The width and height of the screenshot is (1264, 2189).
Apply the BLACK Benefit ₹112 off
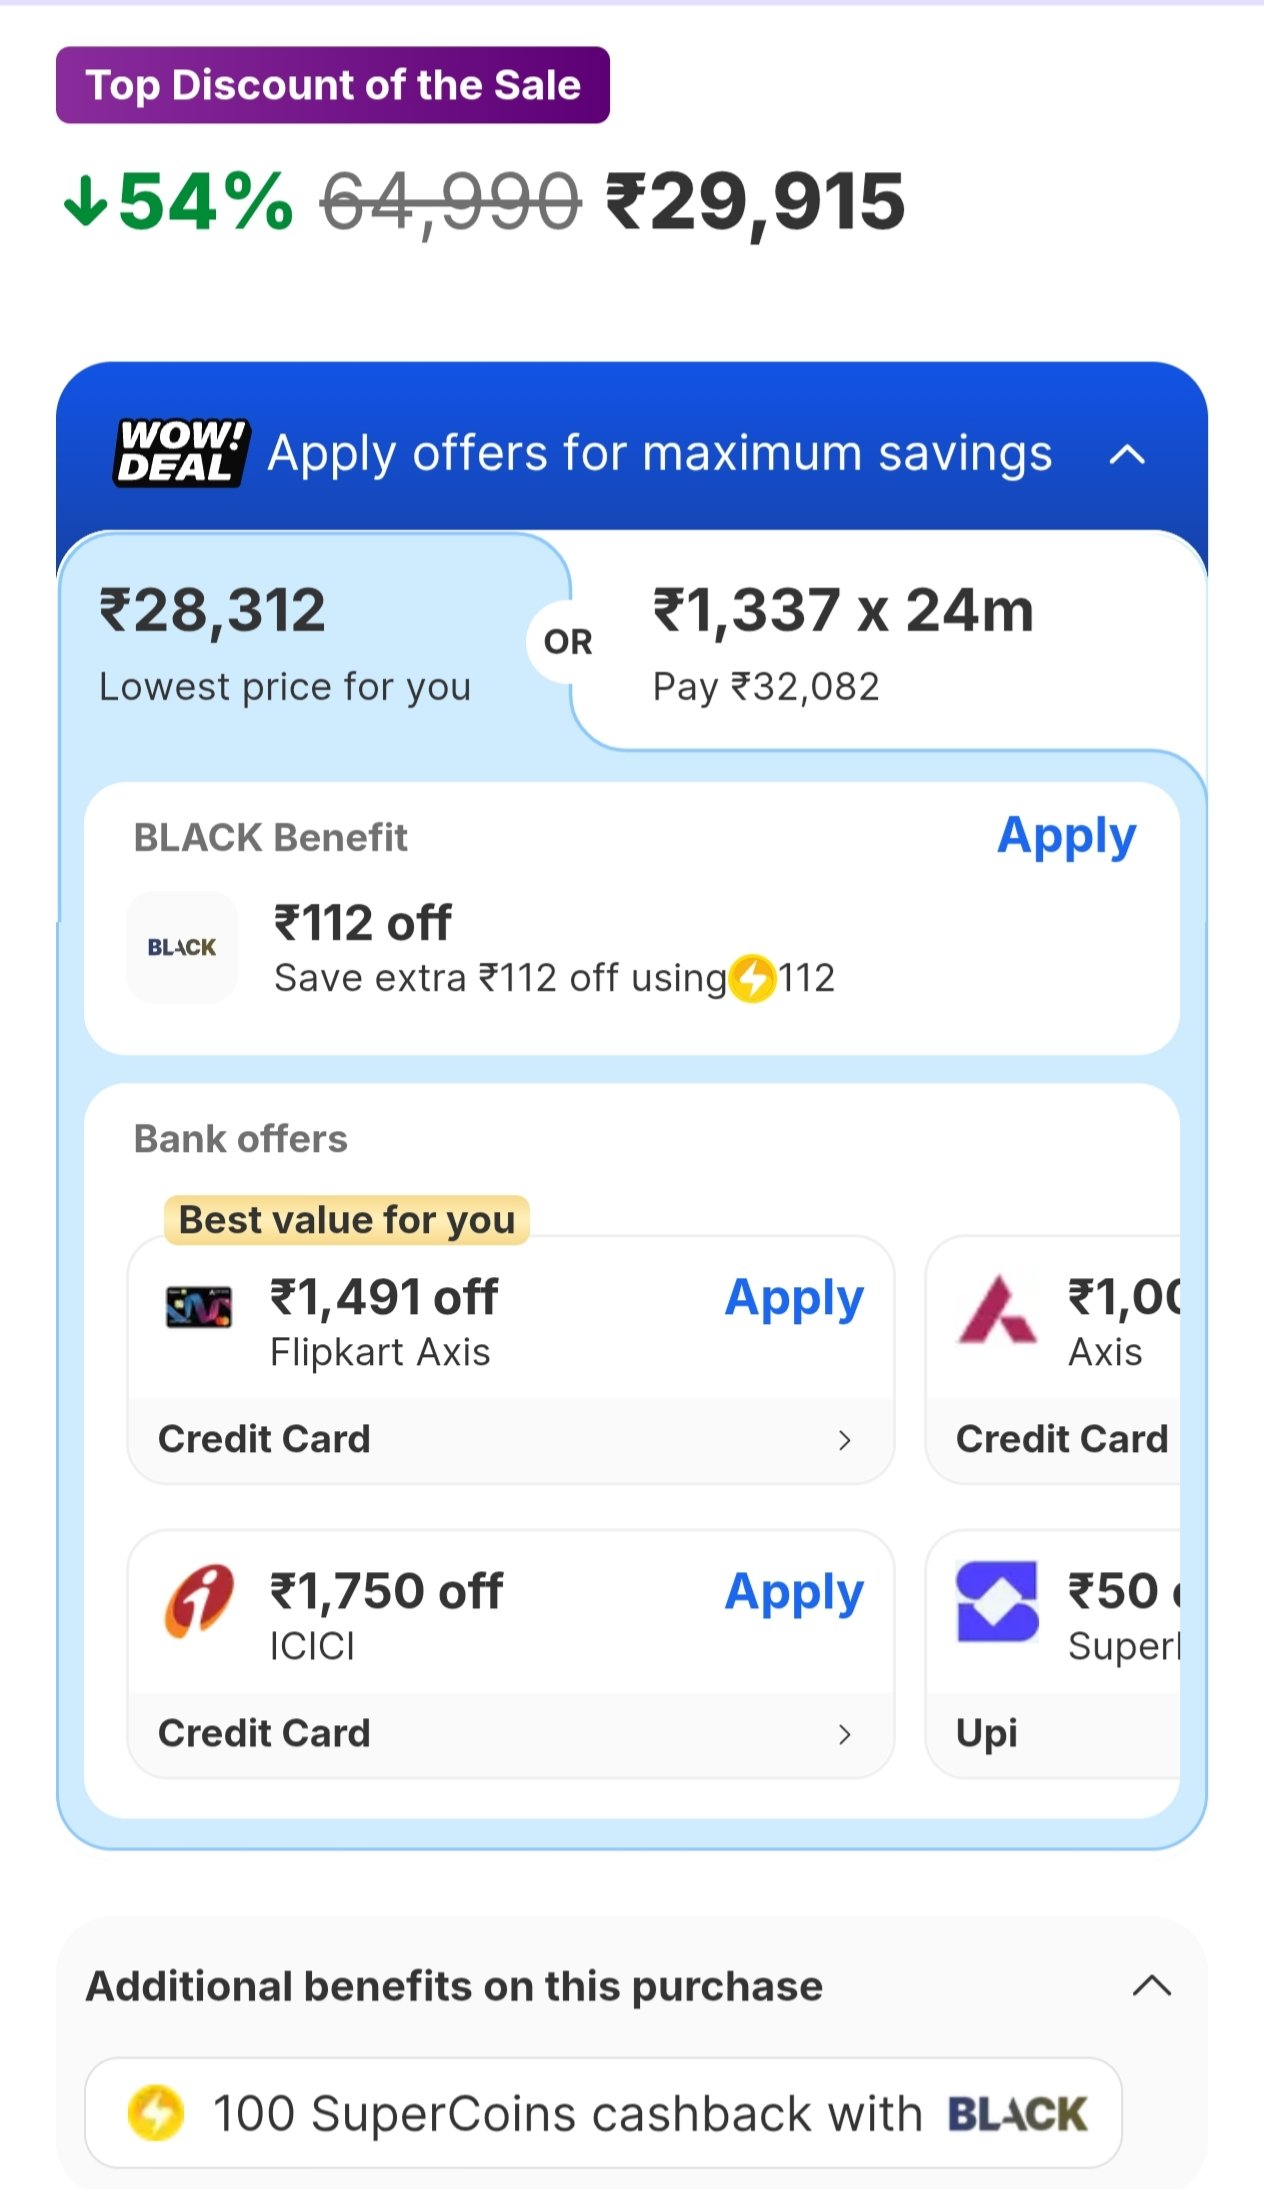click(1066, 836)
